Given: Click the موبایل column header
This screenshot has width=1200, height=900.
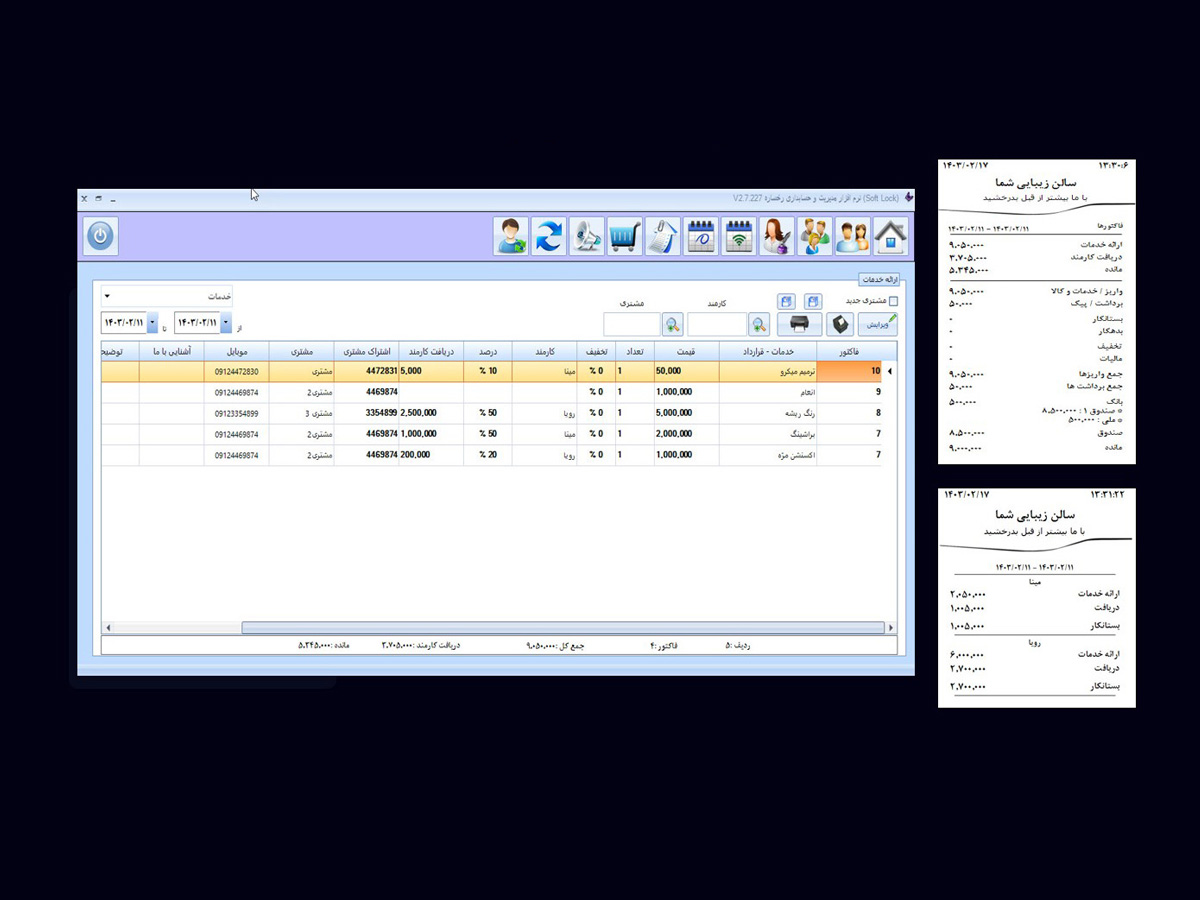Looking at the screenshot, I should (236, 351).
